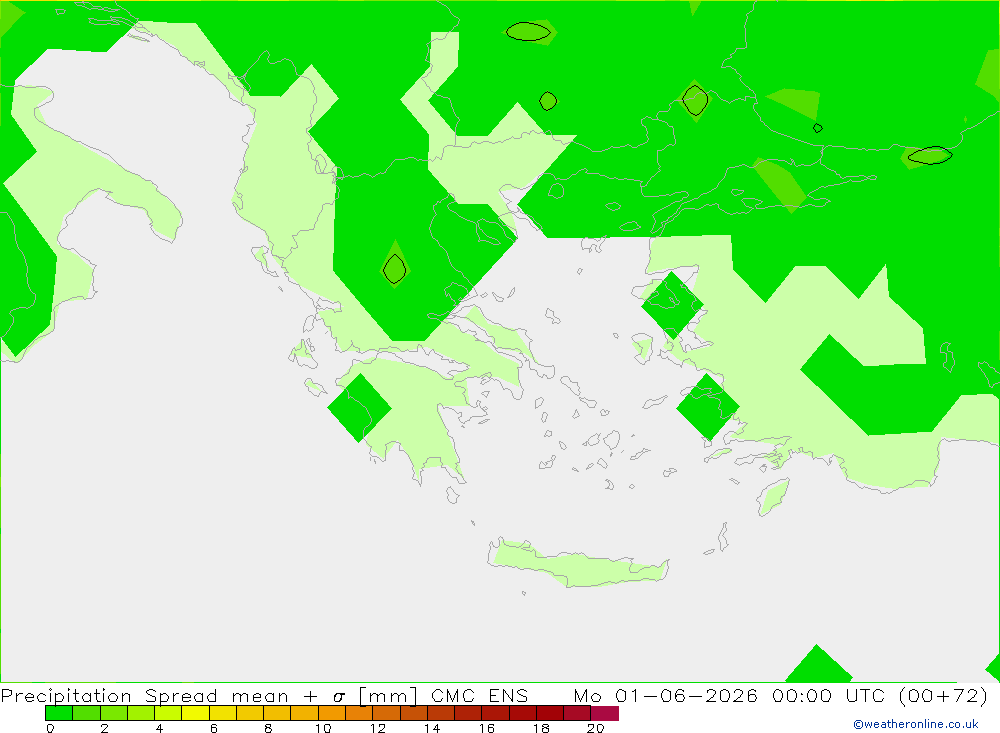Click the legend scale label "2"

pos(105,728)
